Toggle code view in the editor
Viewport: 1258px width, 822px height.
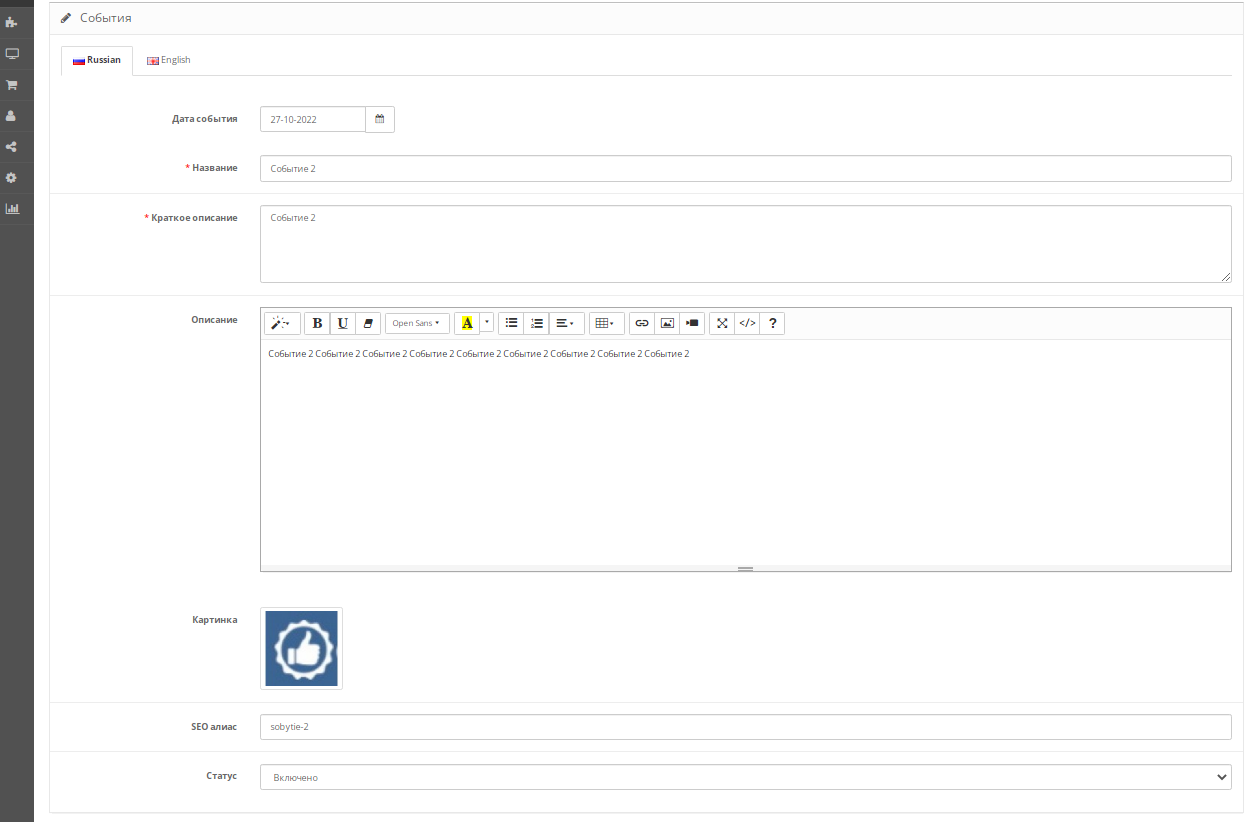747,323
